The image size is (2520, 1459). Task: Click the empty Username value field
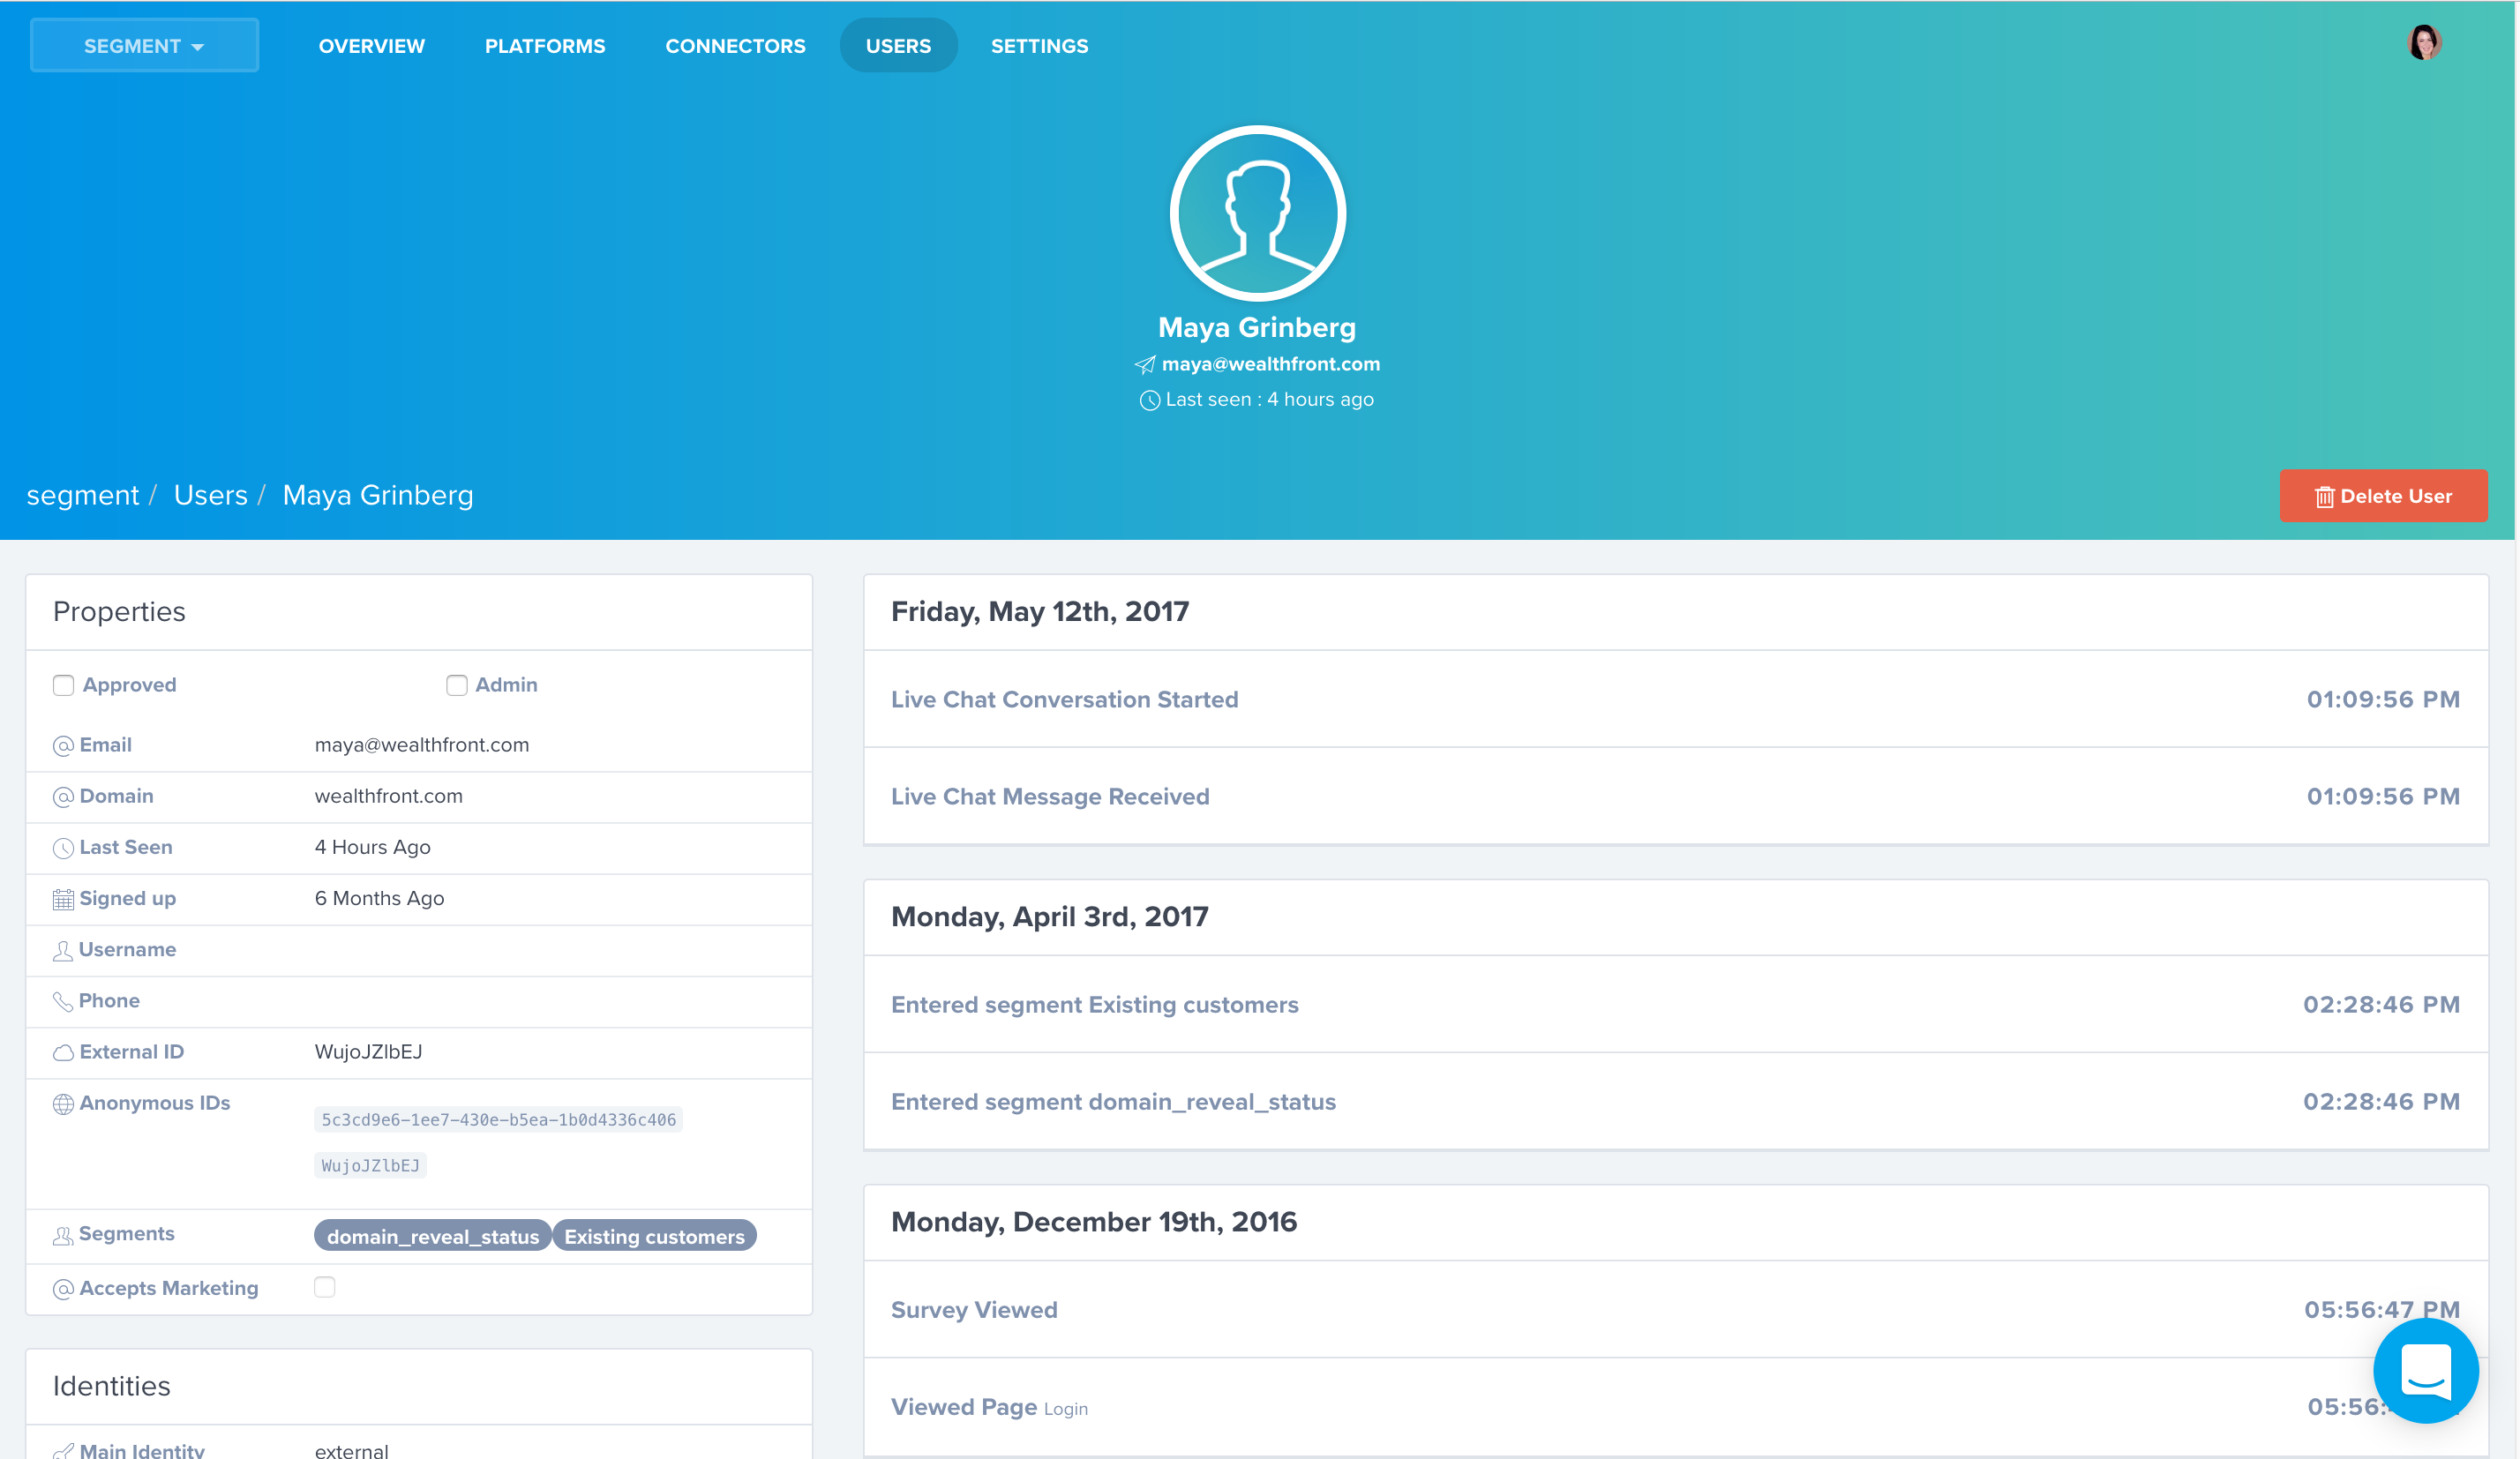pos(550,950)
